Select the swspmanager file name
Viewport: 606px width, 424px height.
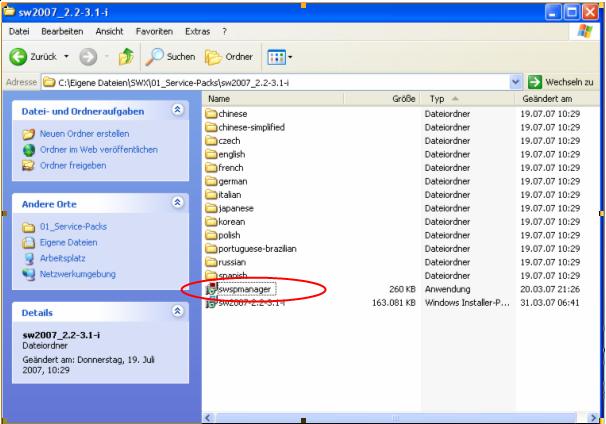tap(246, 289)
